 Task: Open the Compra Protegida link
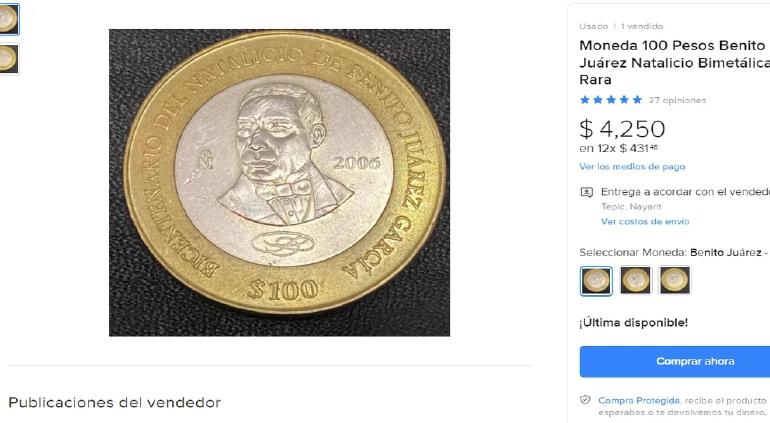pyautogui.click(x=638, y=400)
